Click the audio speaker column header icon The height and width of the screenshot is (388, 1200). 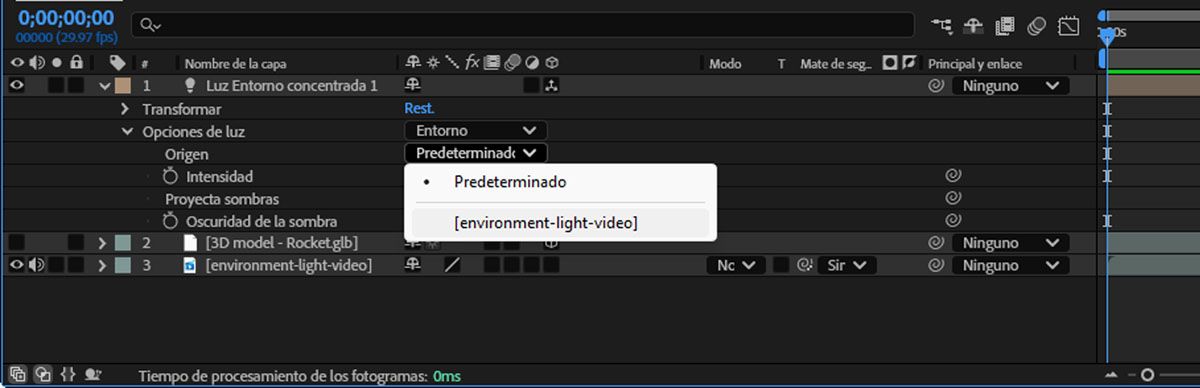point(38,63)
